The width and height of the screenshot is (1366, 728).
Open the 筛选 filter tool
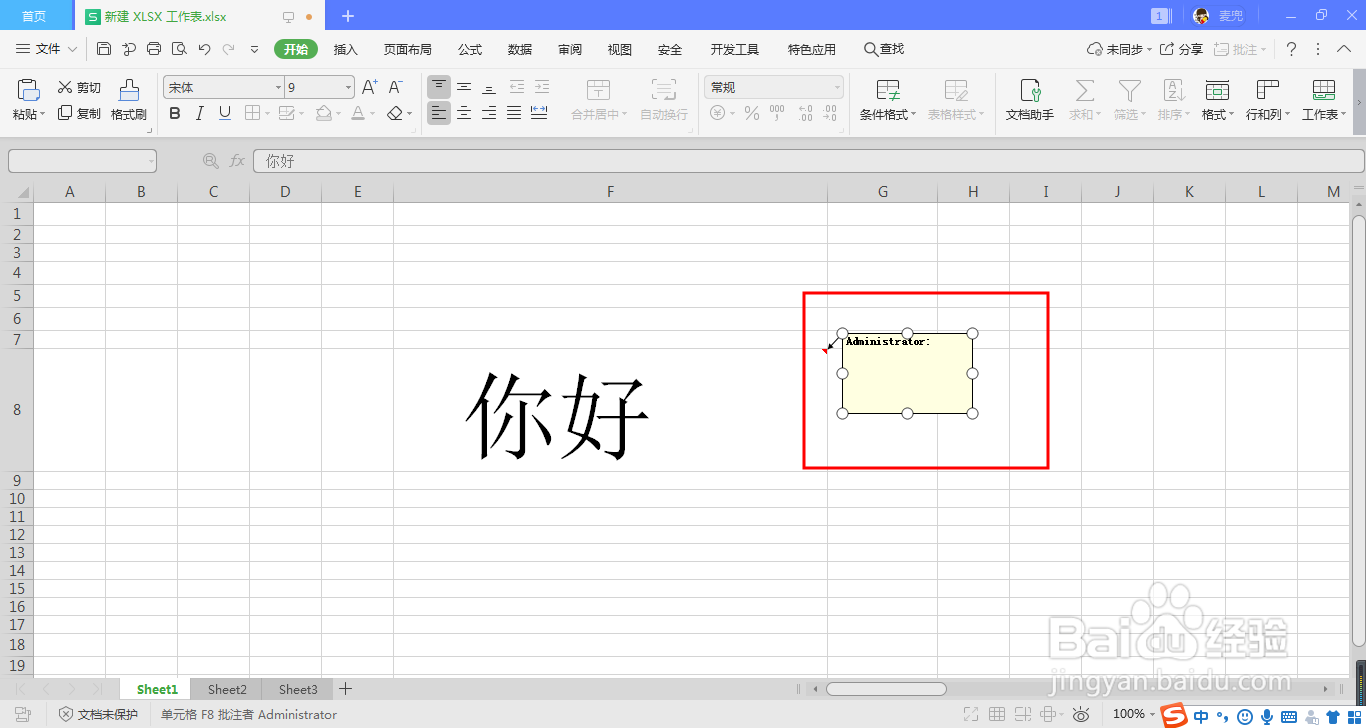click(1130, 97)
